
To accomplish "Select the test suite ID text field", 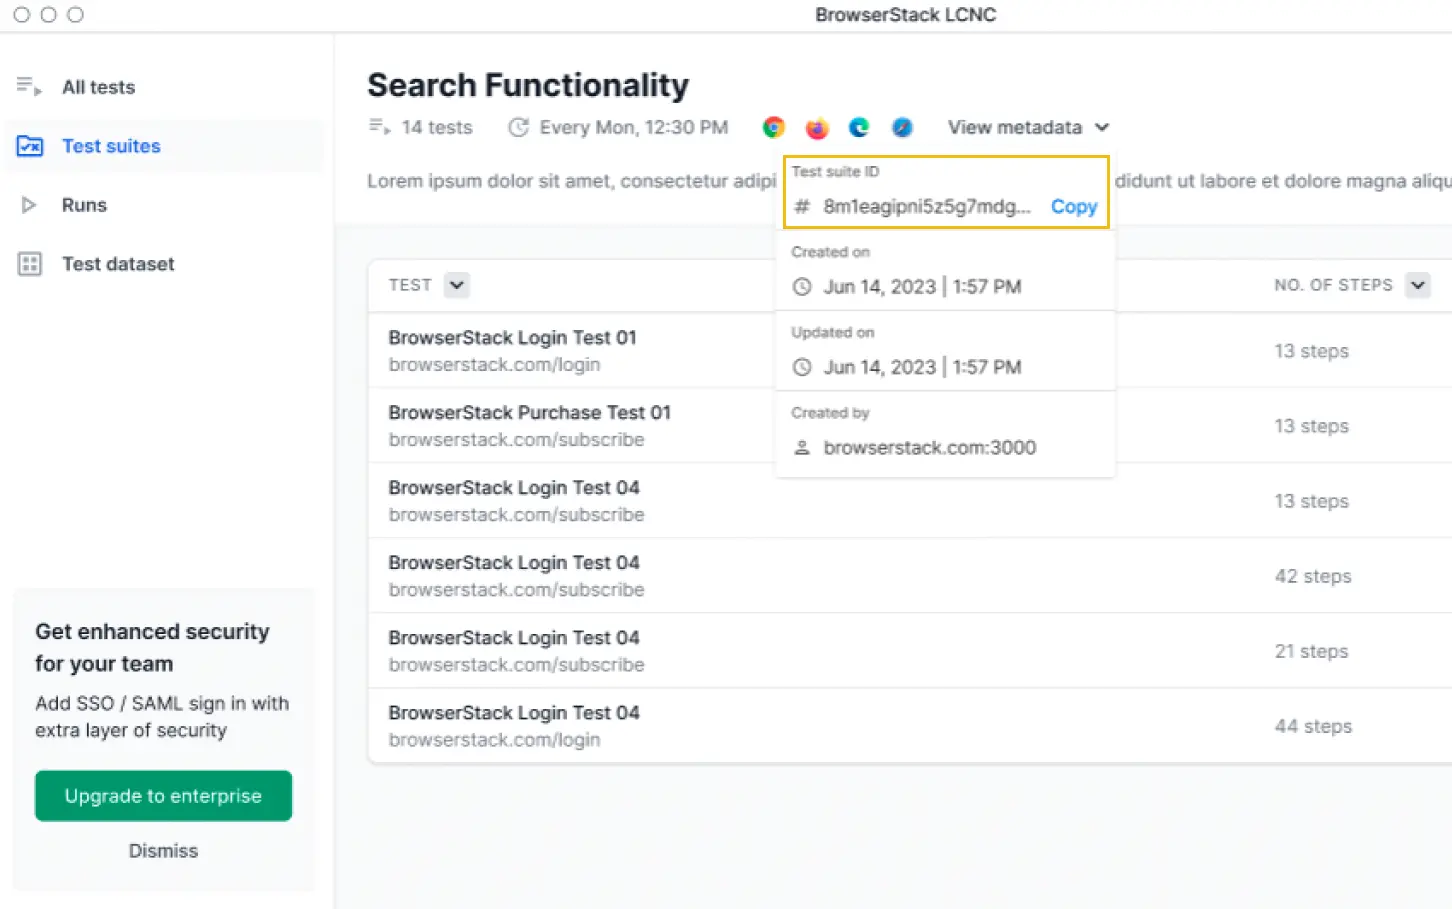I will (x=925, y=207).
